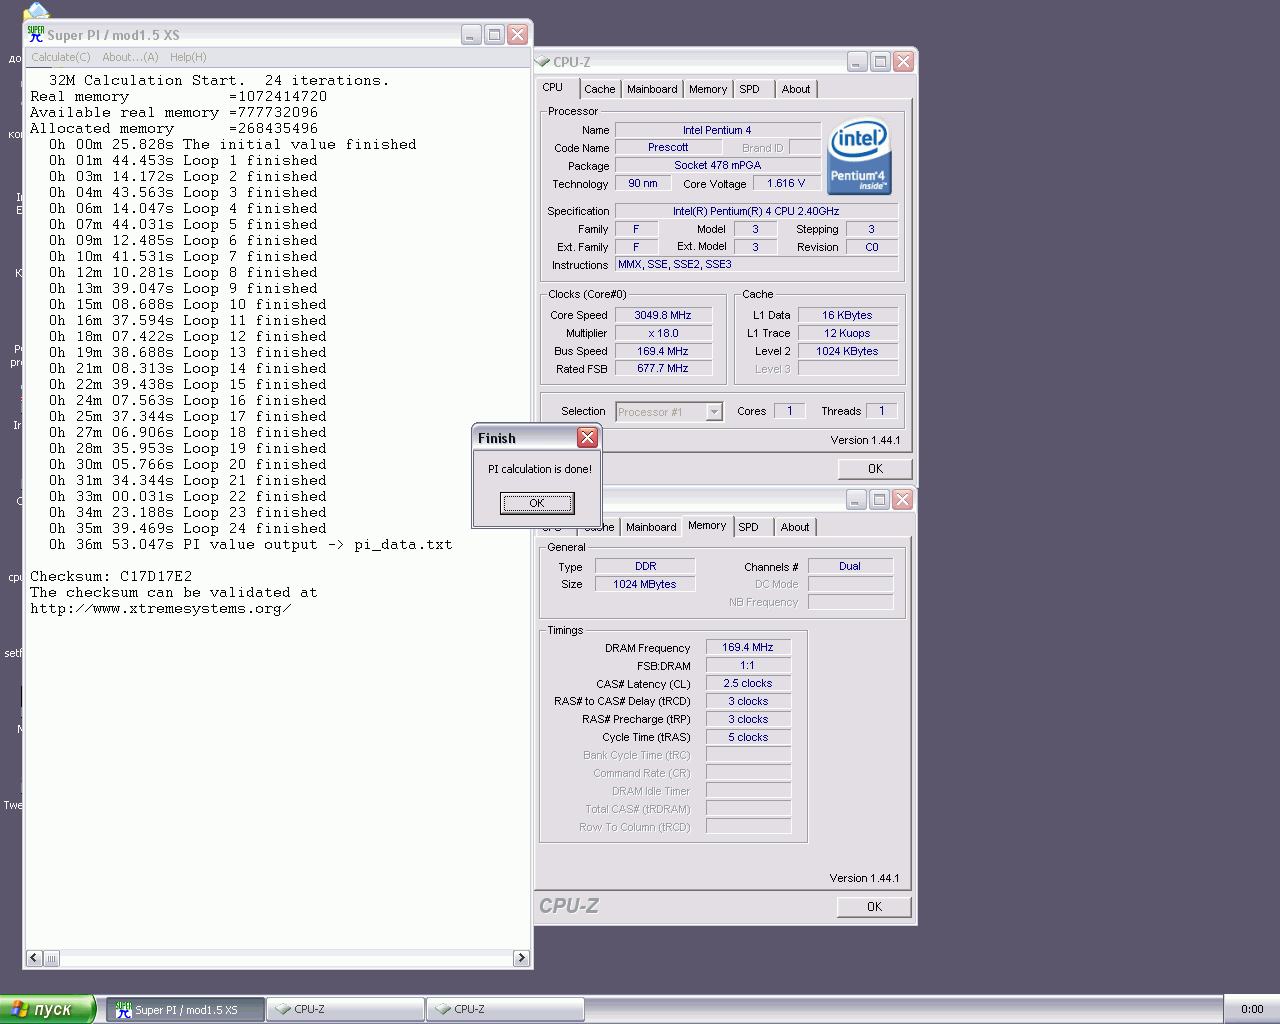Click memory Type value DDR
This screenshot has width=1280, height=1024.
point(645,566)
